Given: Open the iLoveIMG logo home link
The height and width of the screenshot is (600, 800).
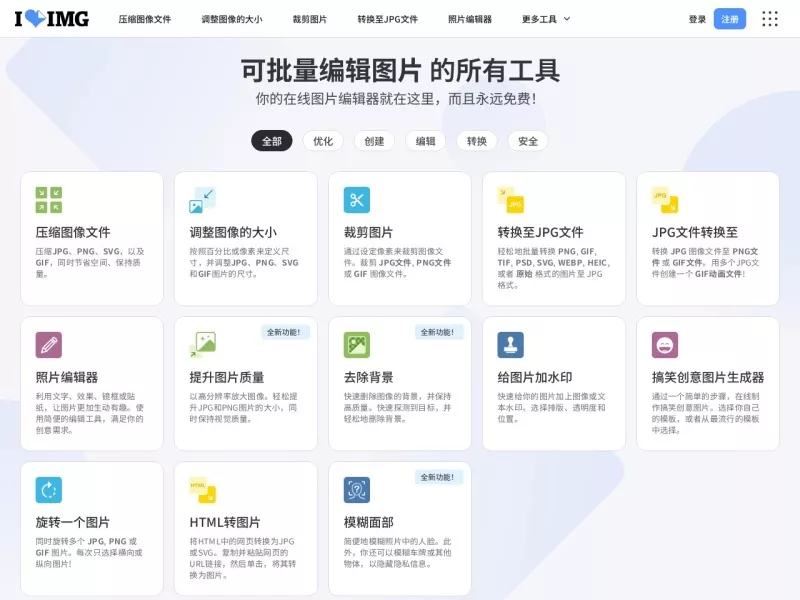Looking at the screenshot, I should 52,19.
